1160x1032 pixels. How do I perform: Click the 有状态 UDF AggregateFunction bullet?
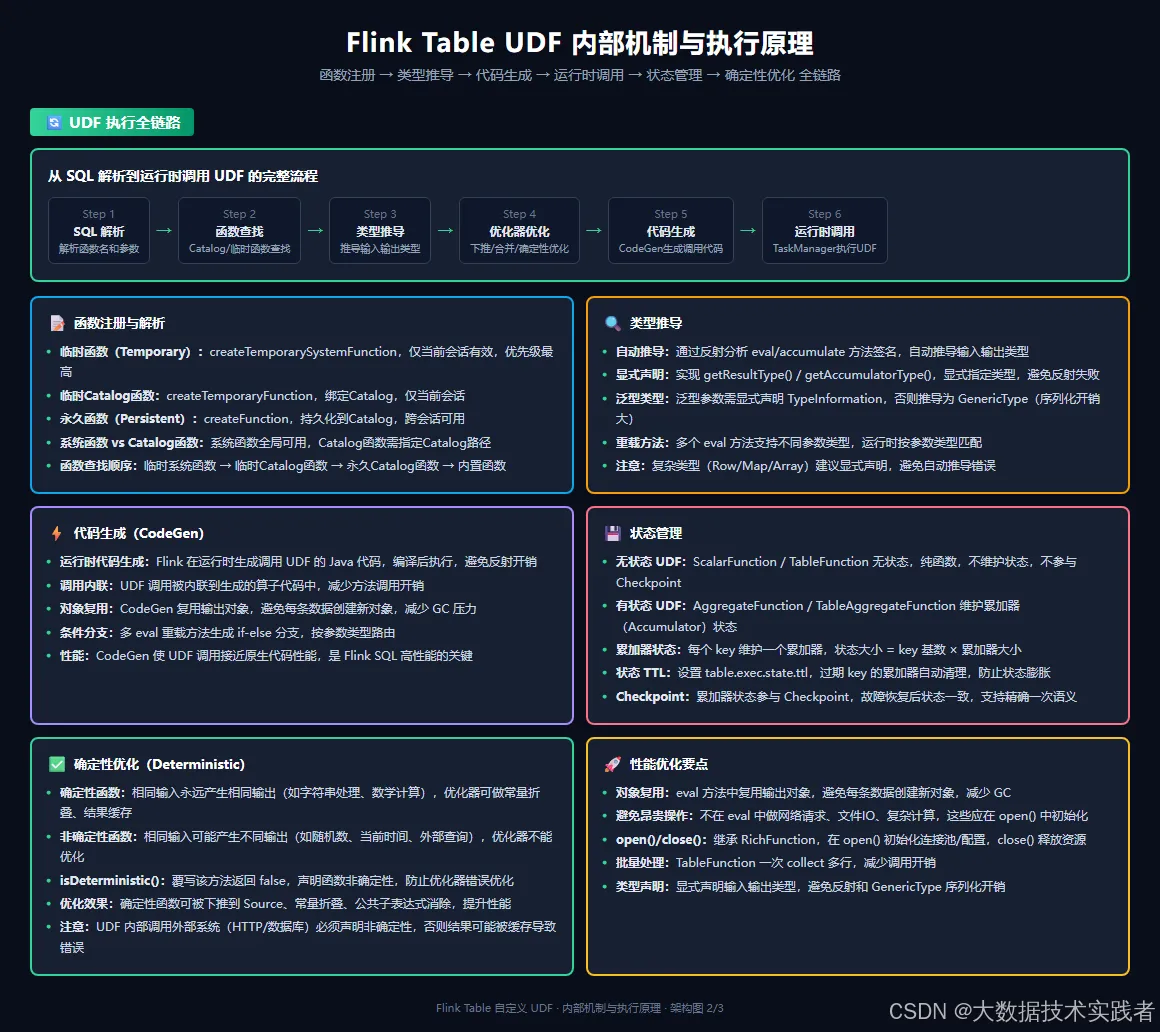pos(817,616)
